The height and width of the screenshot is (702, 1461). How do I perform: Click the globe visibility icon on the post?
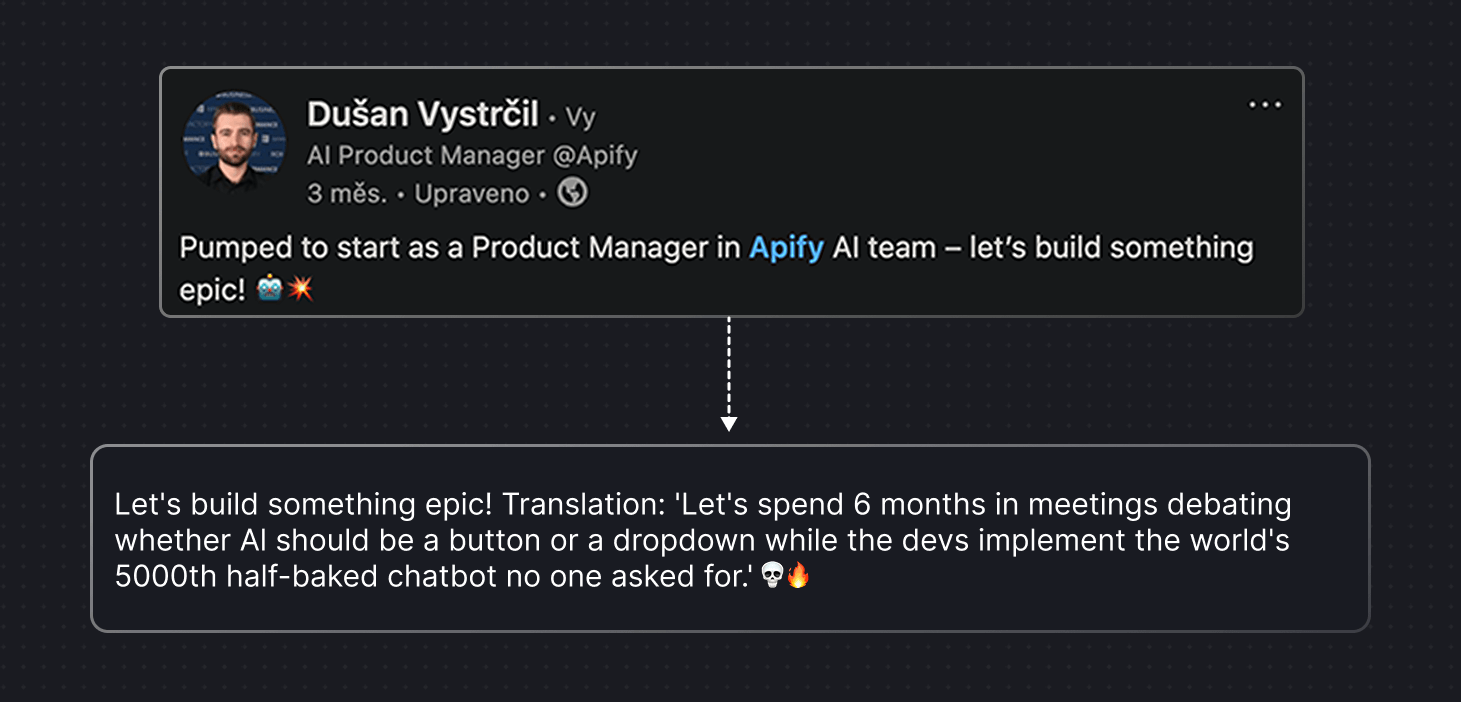[x=571, y=193]
